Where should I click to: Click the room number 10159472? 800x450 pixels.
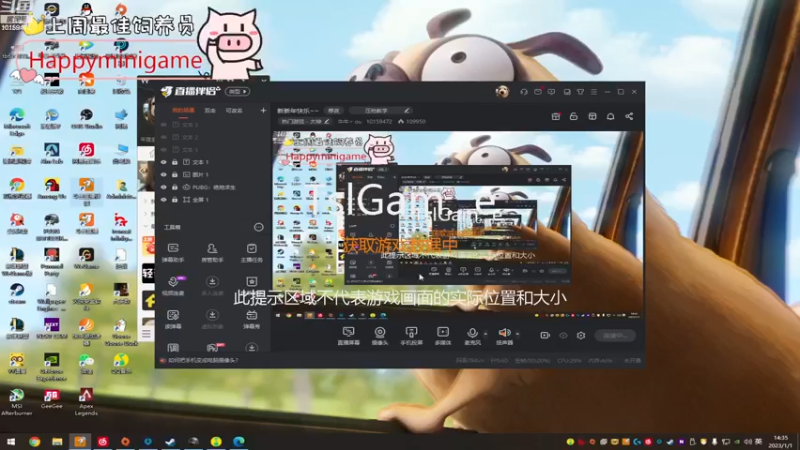click(x=379, y=121)
